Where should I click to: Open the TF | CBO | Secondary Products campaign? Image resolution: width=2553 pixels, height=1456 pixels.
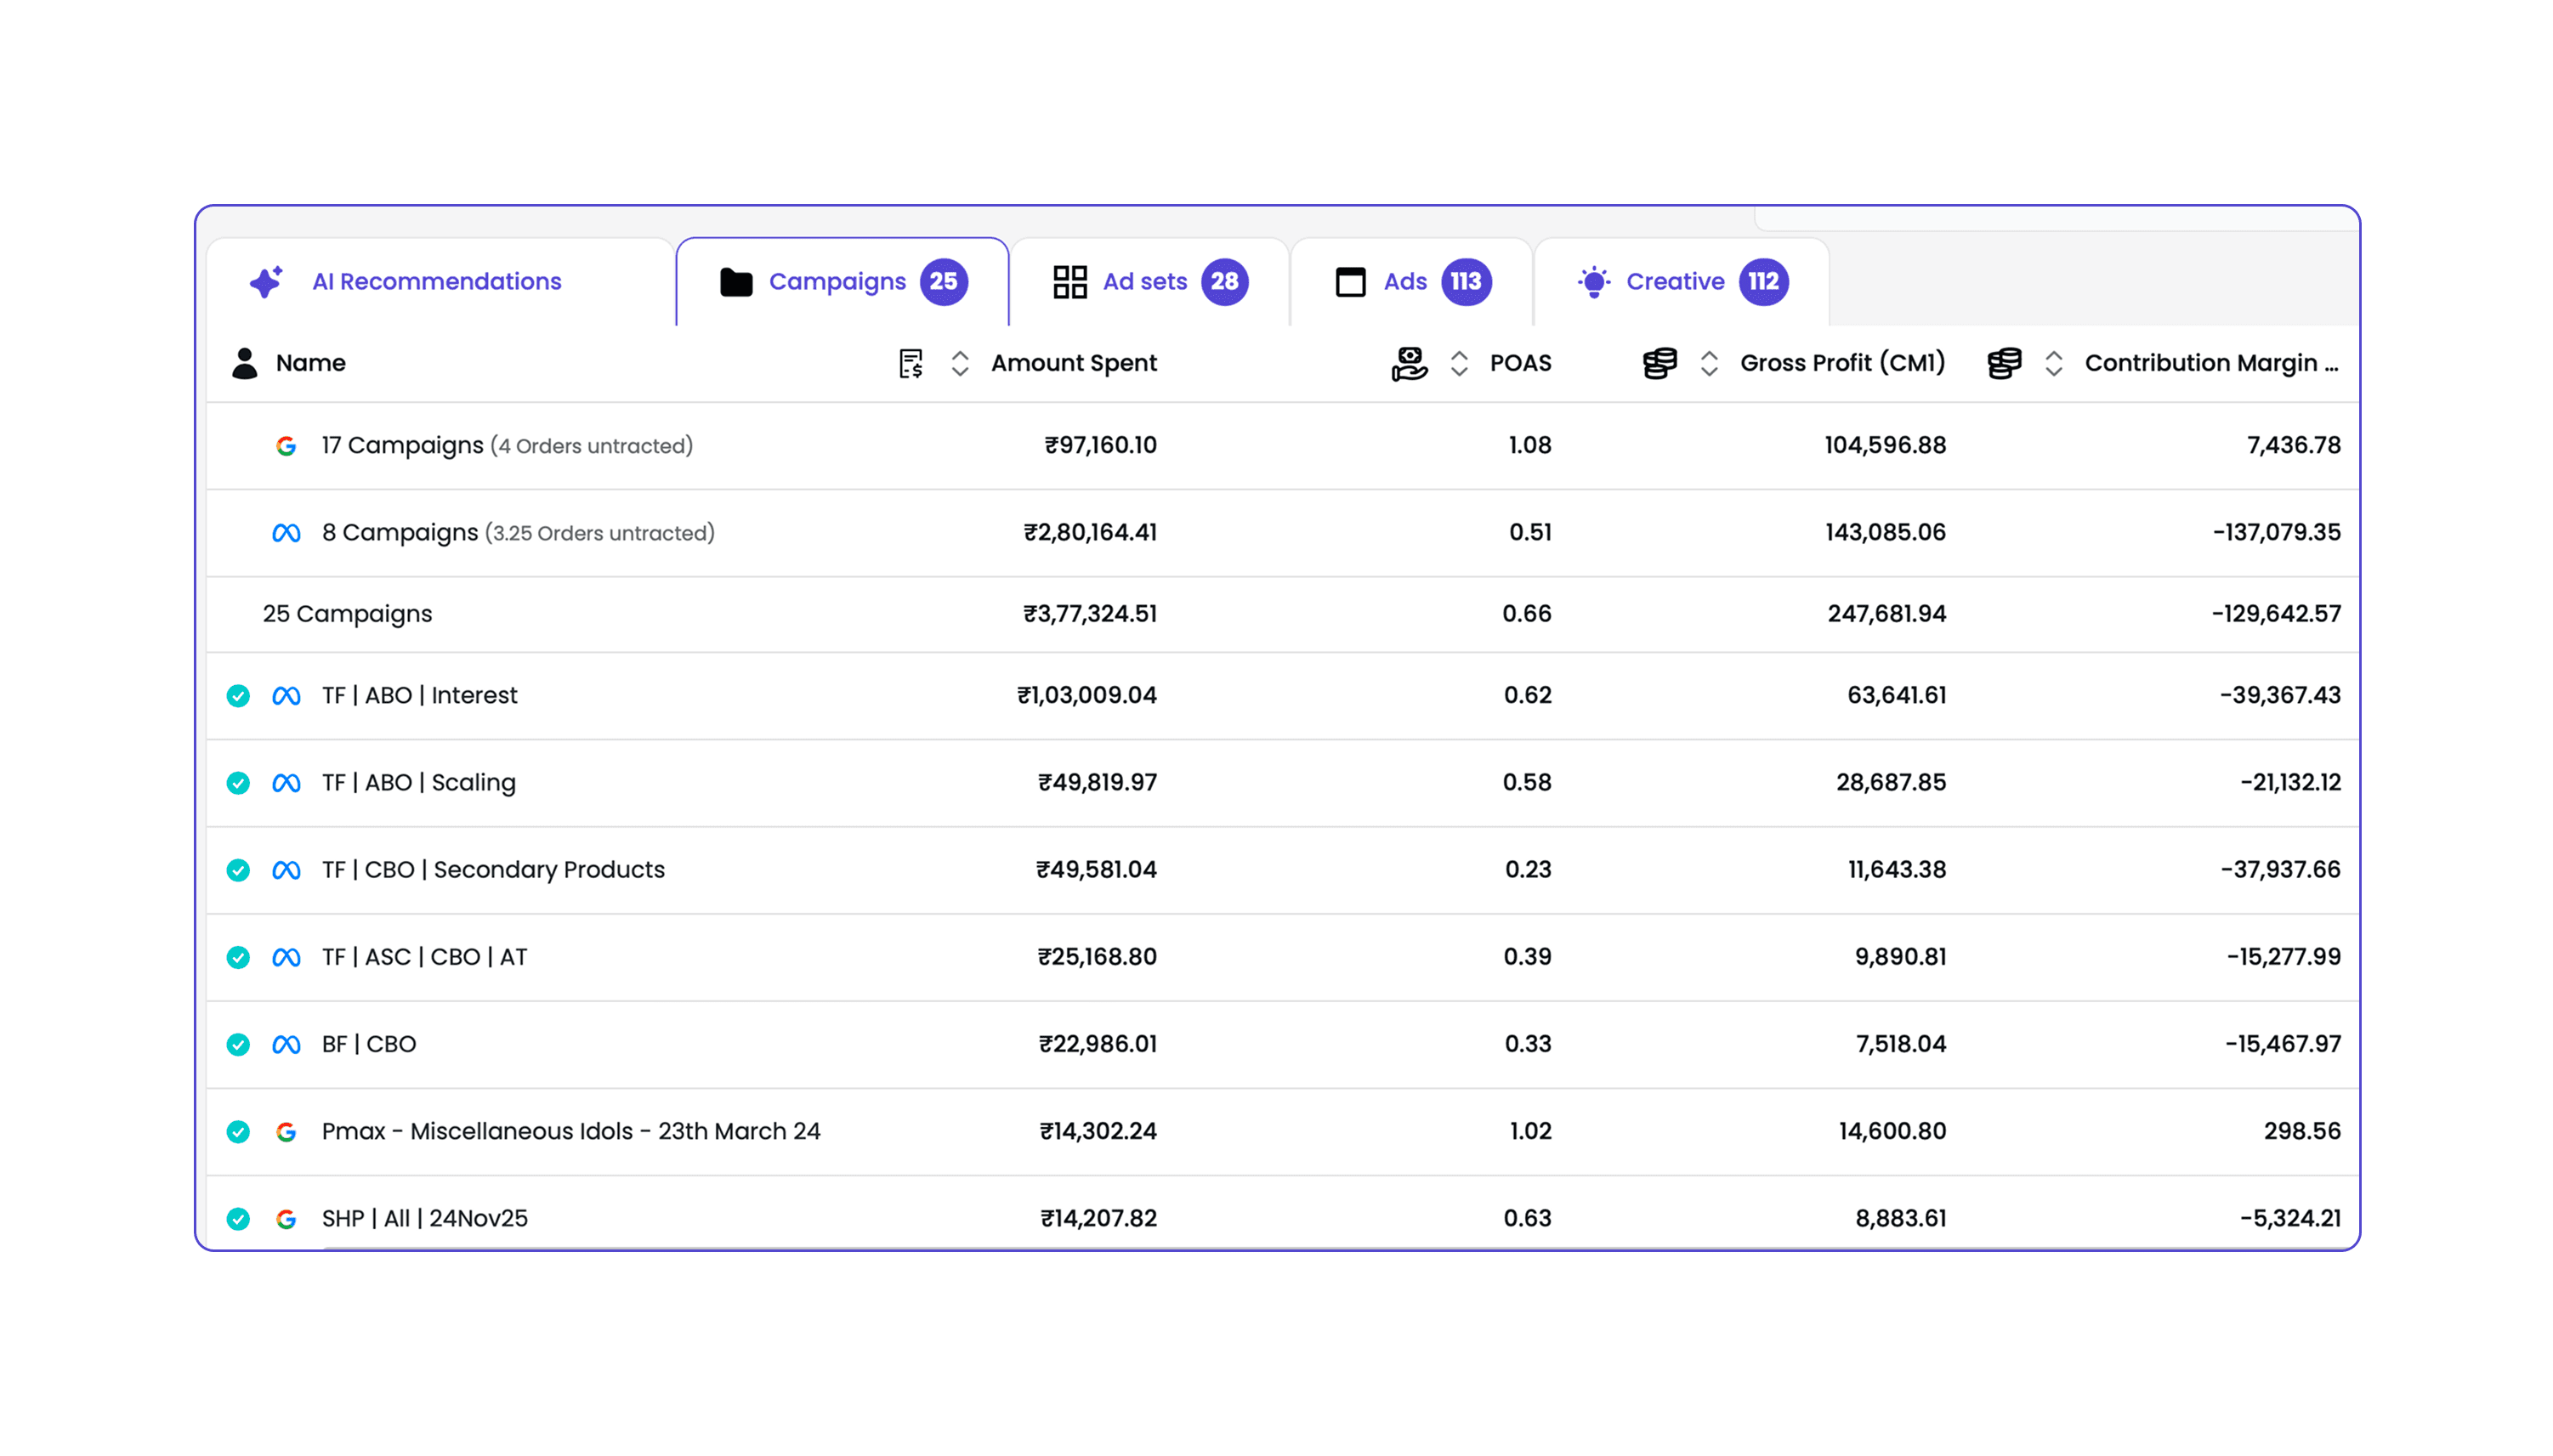[x=493, y=870]
